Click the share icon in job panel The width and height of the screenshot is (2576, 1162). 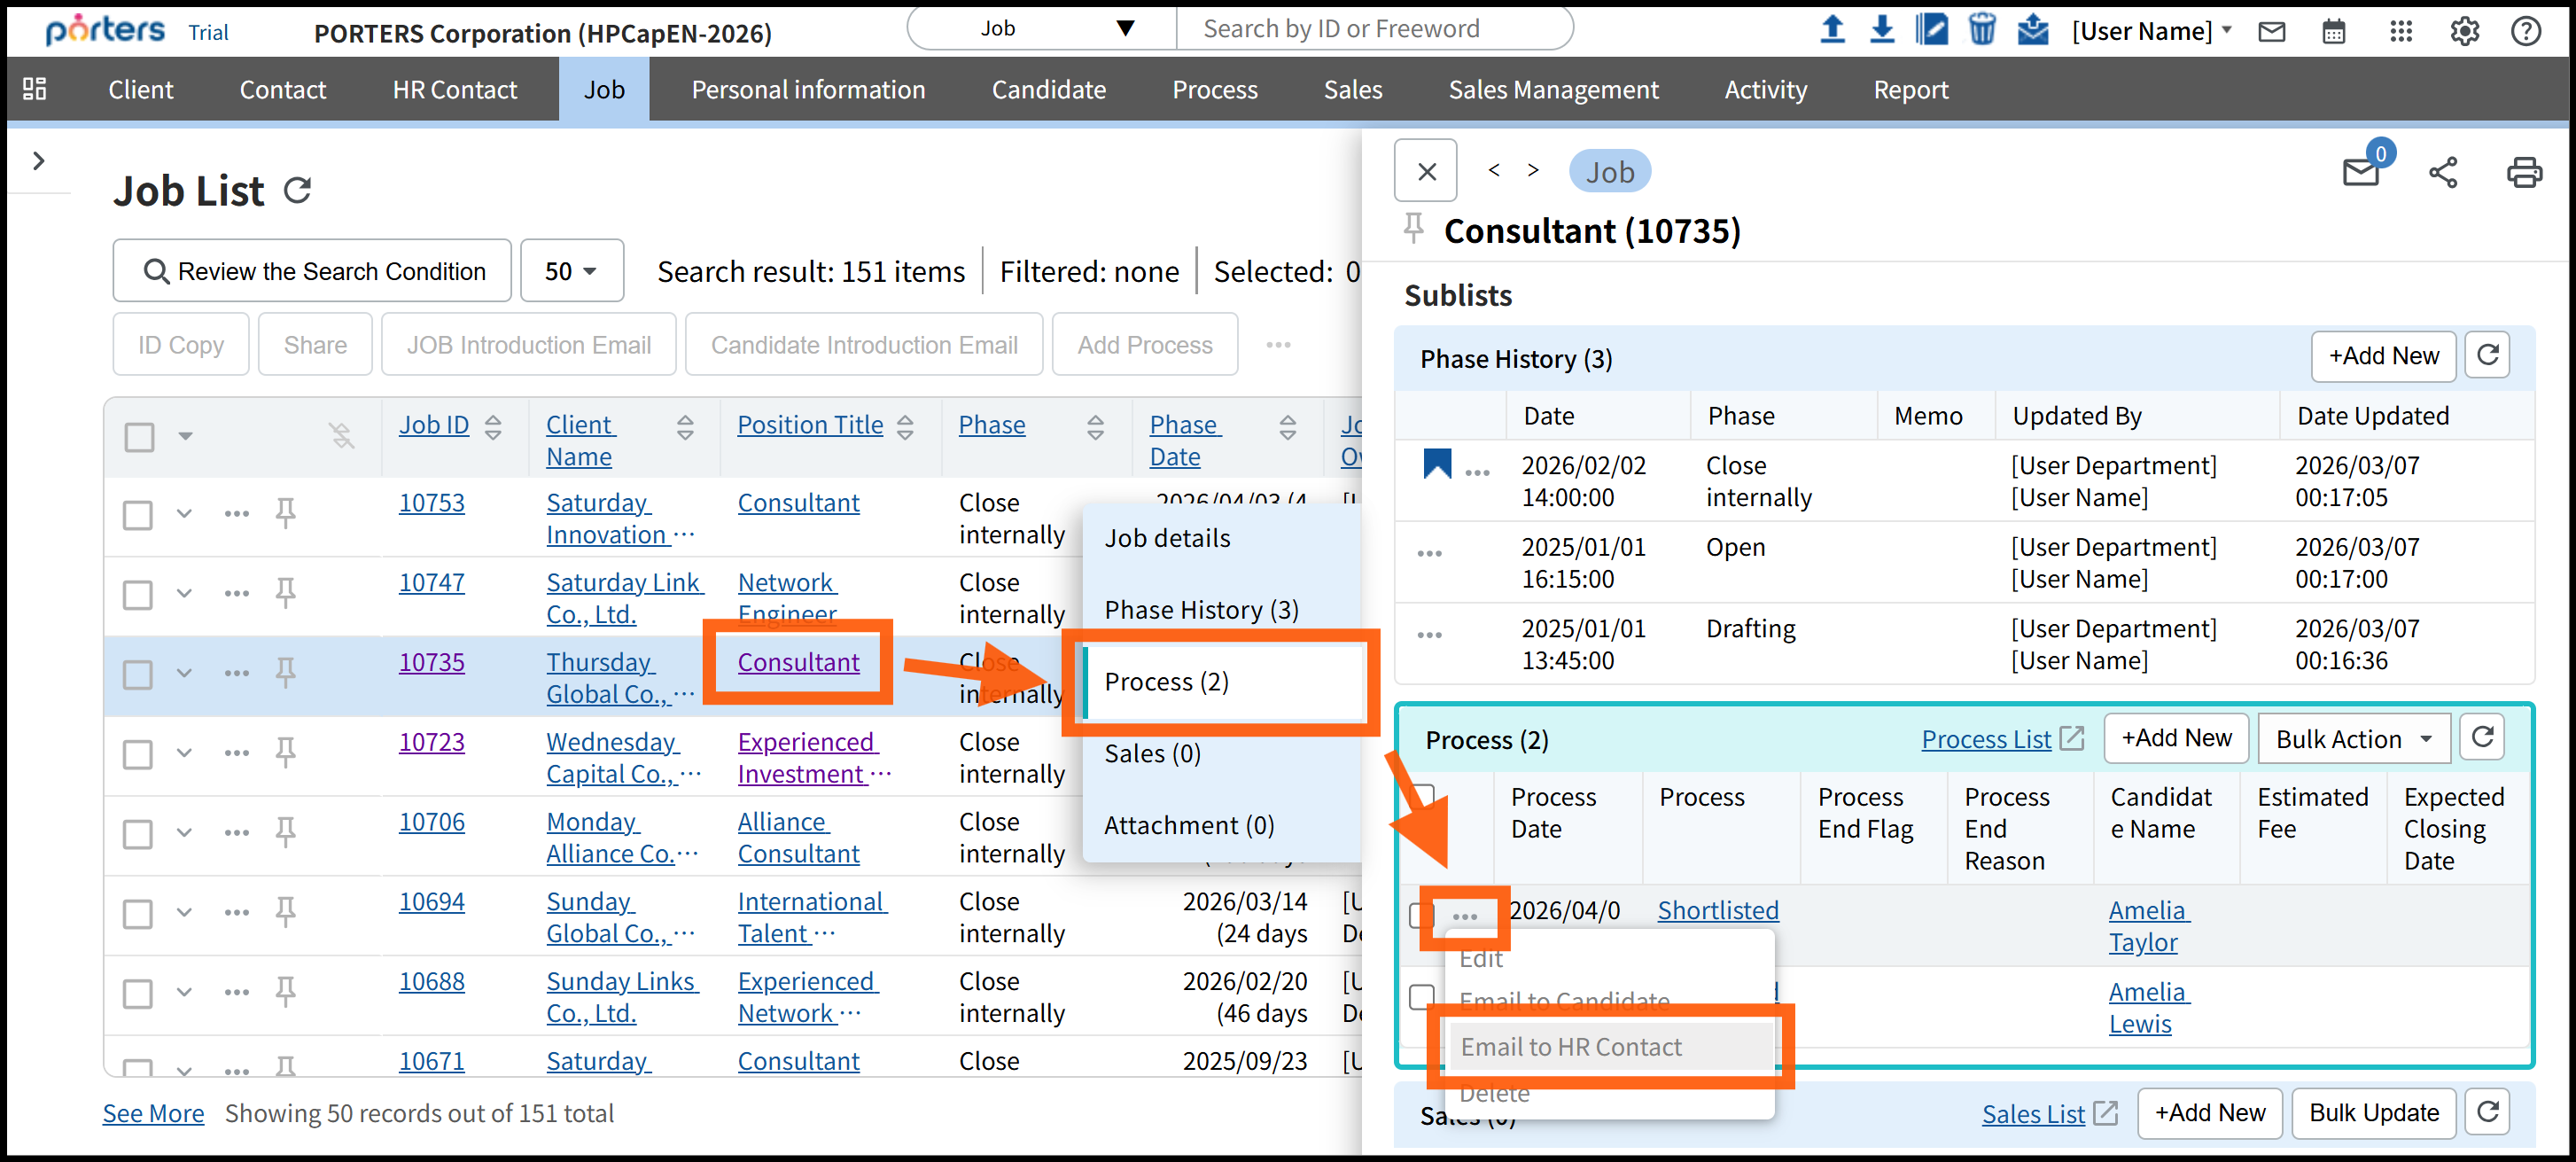(x=2442, y=172)
